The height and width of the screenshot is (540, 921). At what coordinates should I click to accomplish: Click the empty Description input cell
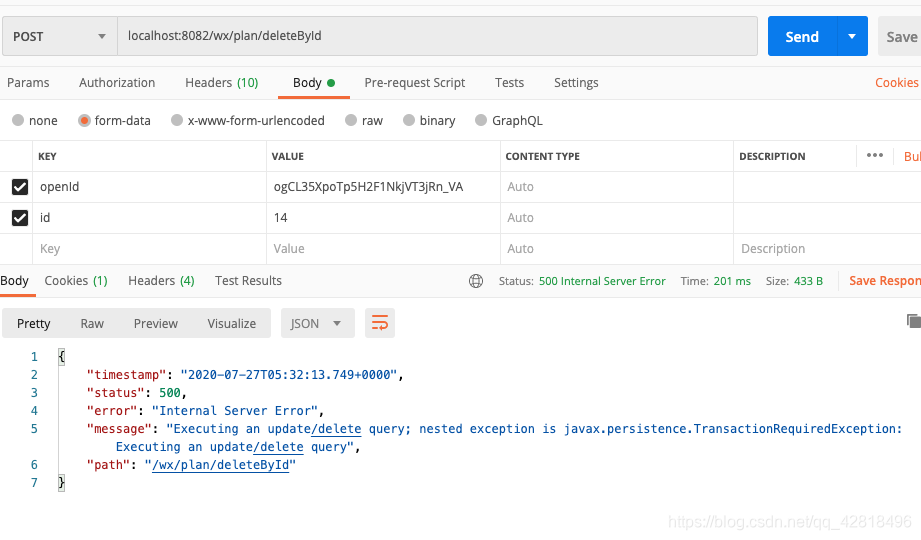pos(828,249)
